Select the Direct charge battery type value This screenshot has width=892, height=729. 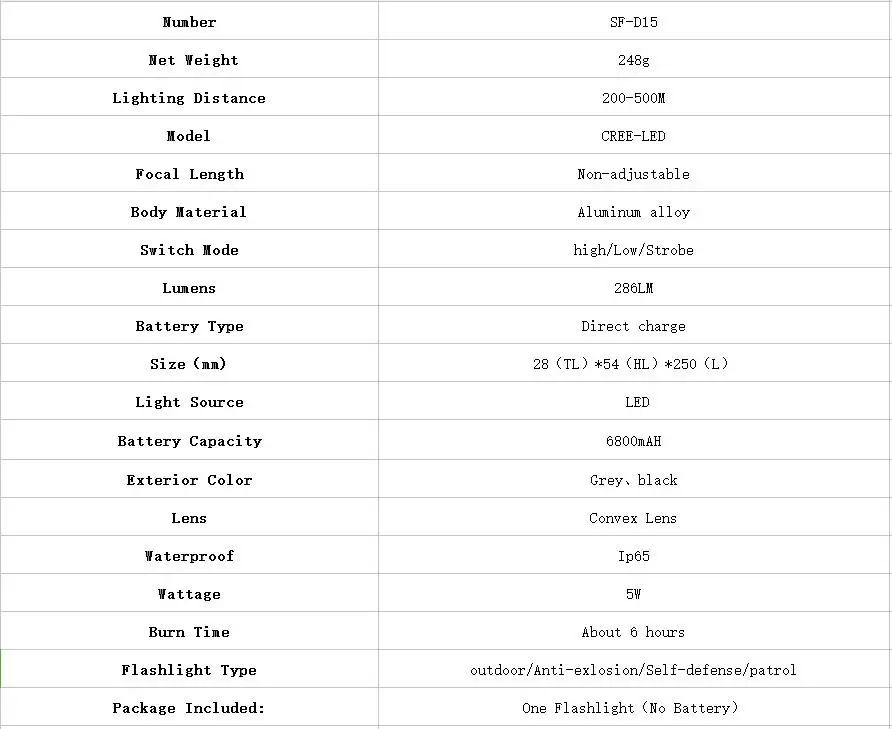pos(634,326)
